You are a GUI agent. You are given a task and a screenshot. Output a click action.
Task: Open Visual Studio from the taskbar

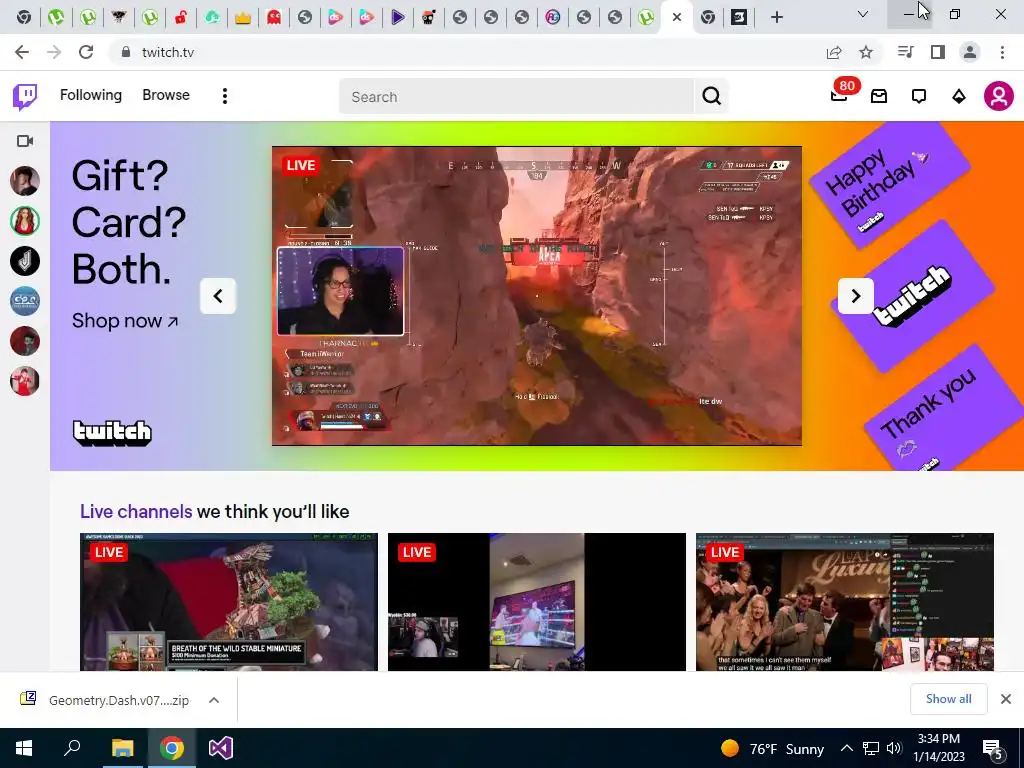coord(221,748)
